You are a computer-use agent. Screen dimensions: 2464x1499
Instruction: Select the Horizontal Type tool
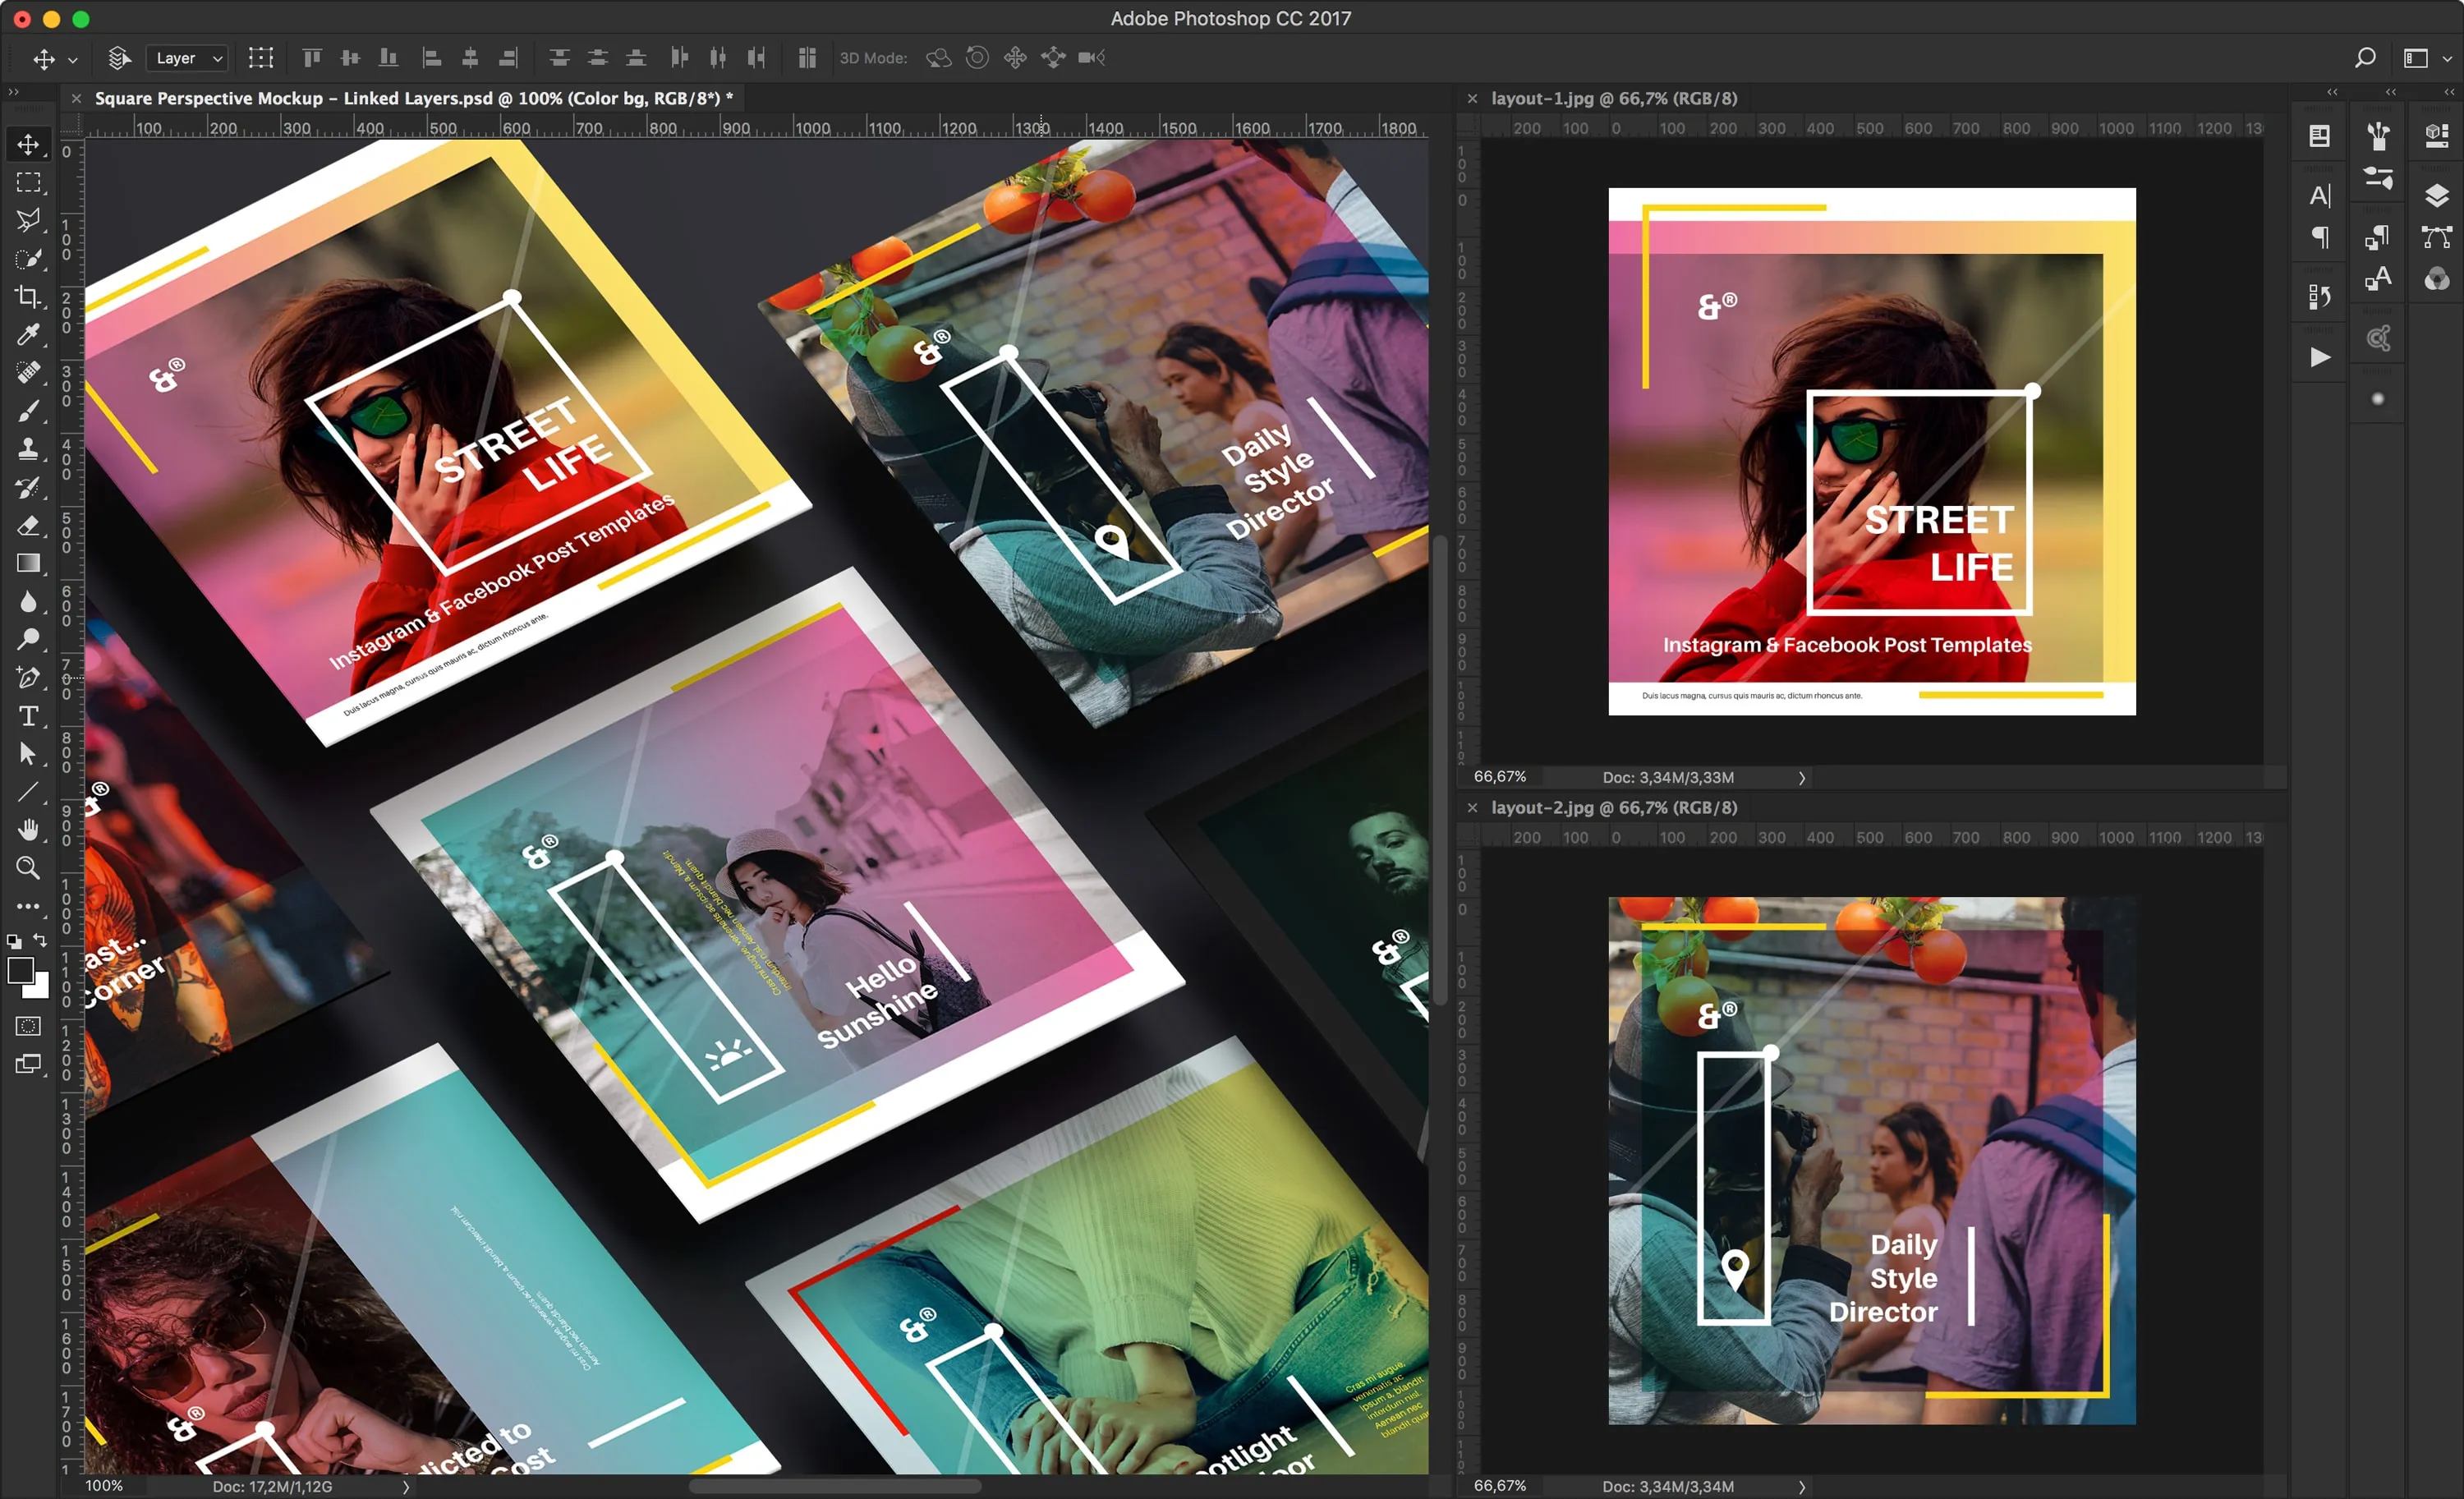pos(28,716)
